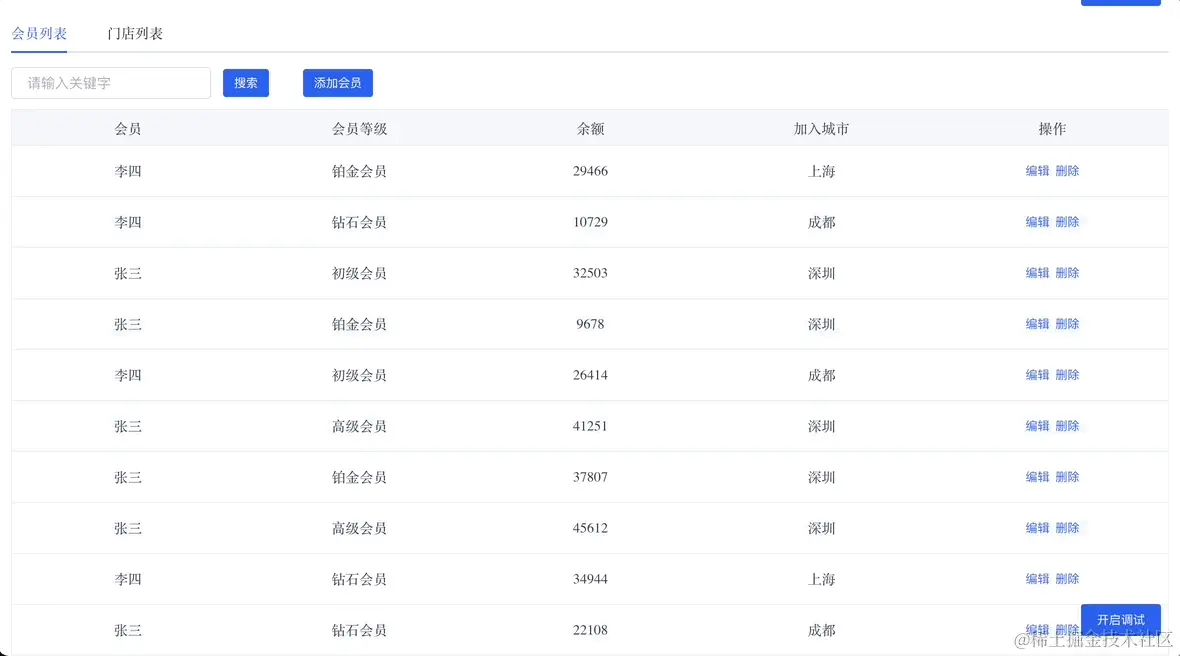Click 编辑 in the 10729 row
Viewport: 1180px width, 656px height.
pyautogui.click(x=1037, y=222)
